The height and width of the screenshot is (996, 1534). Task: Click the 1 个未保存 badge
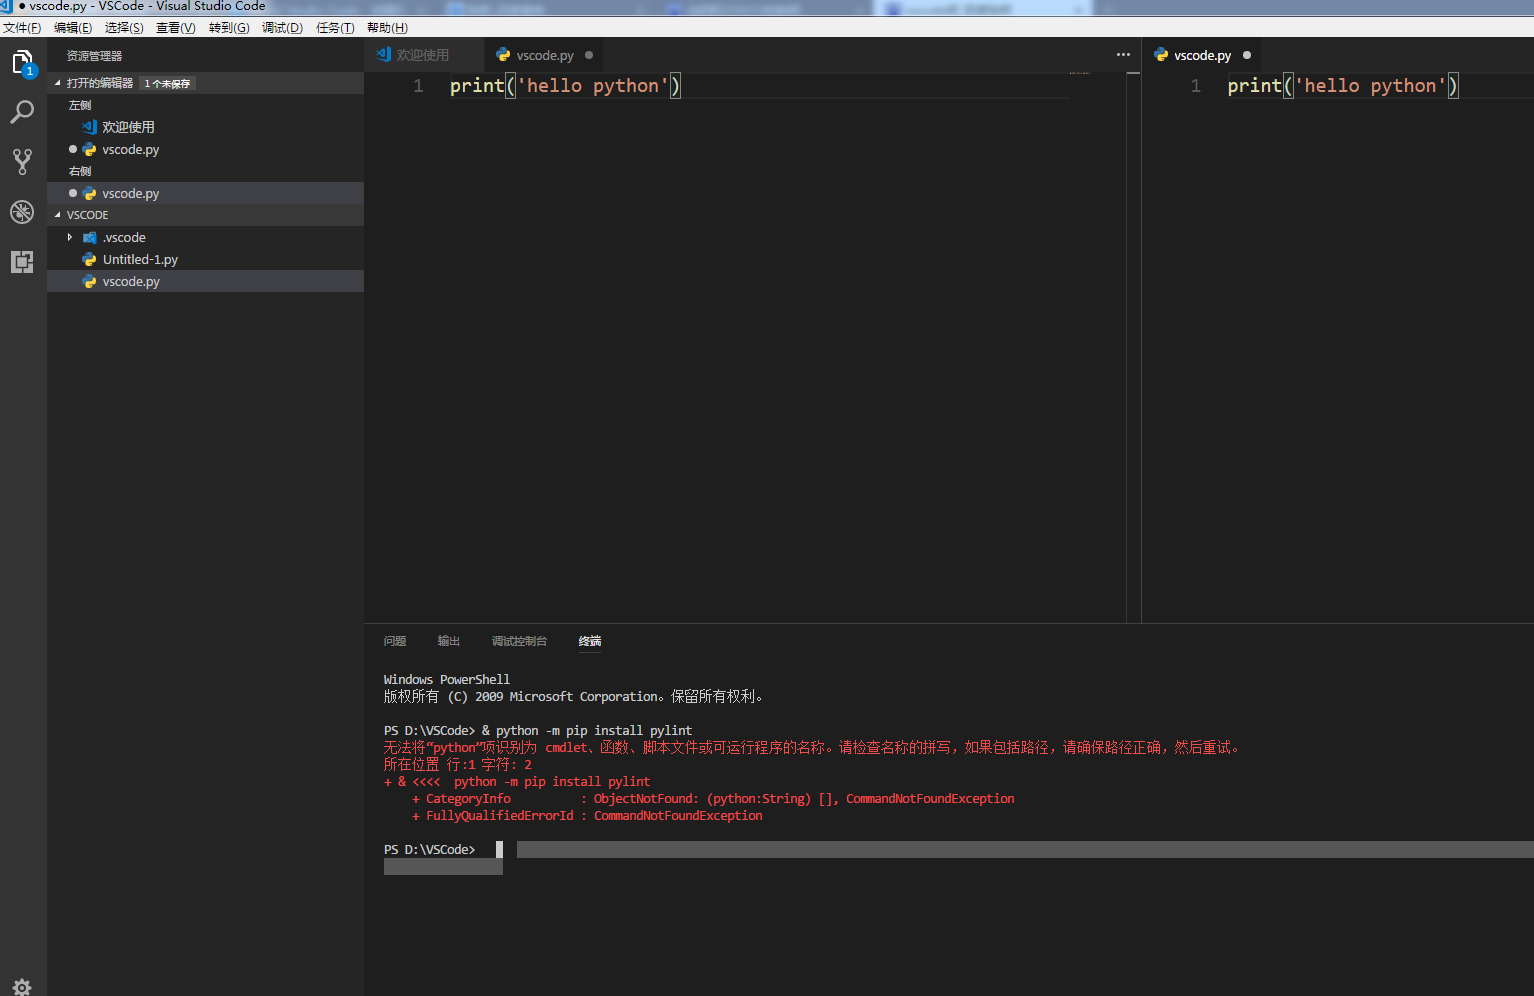(167, 84)
